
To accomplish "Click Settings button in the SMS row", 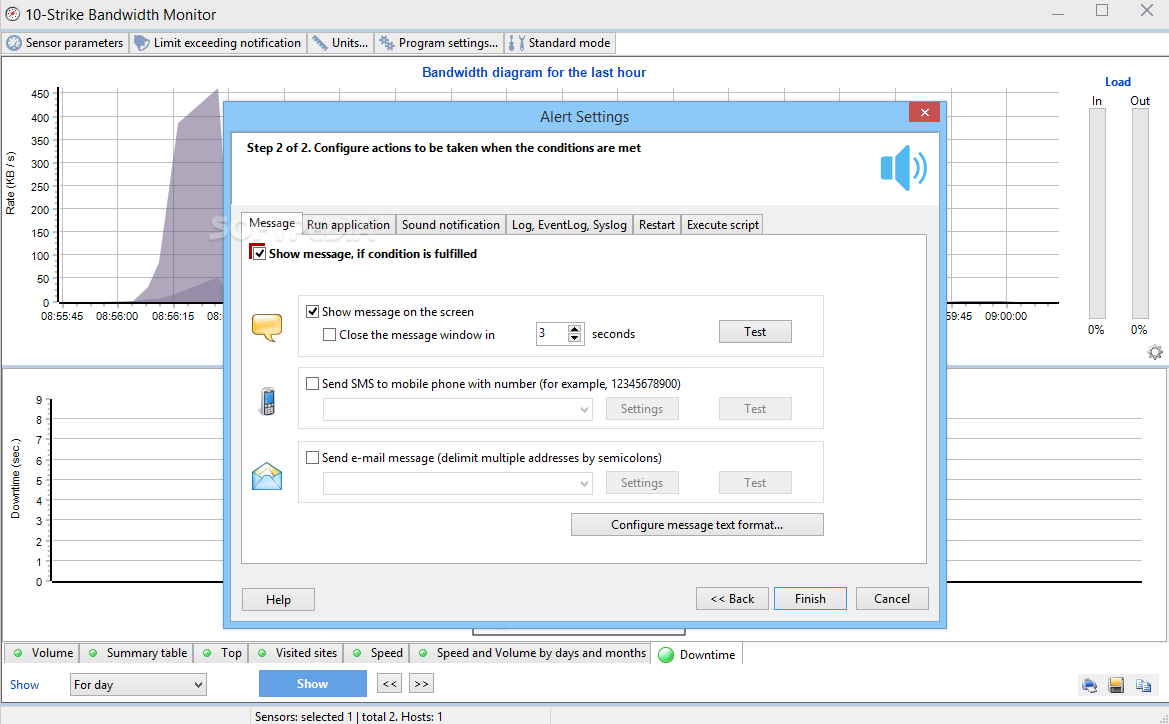I will [x=642, y=409].
